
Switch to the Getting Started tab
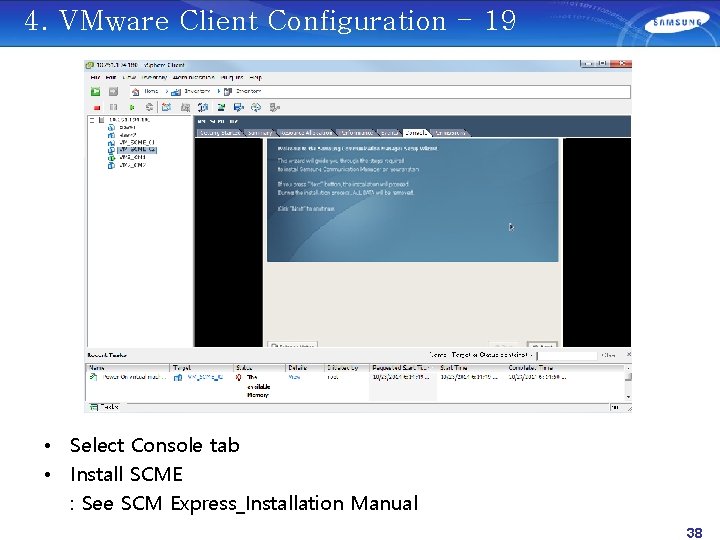(x=220, y=133)
